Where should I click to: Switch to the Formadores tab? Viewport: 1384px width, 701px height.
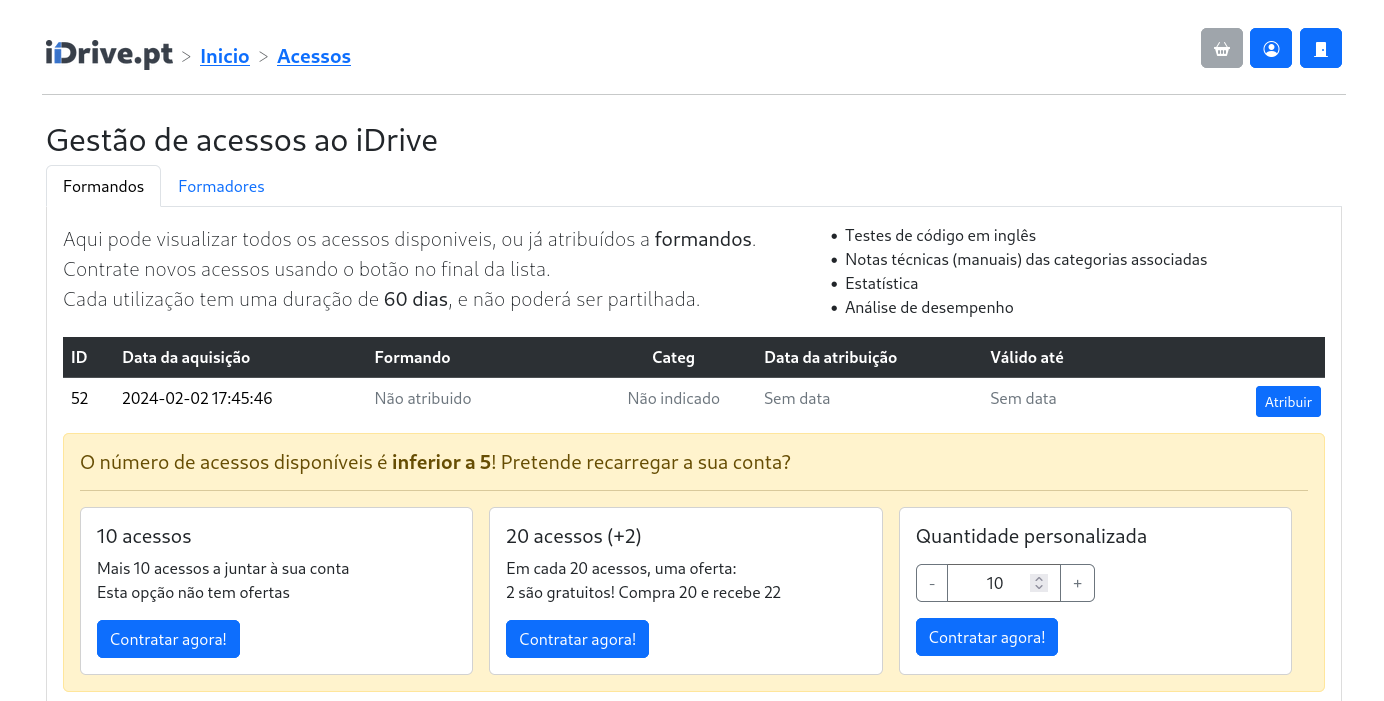tap(221, 187)
